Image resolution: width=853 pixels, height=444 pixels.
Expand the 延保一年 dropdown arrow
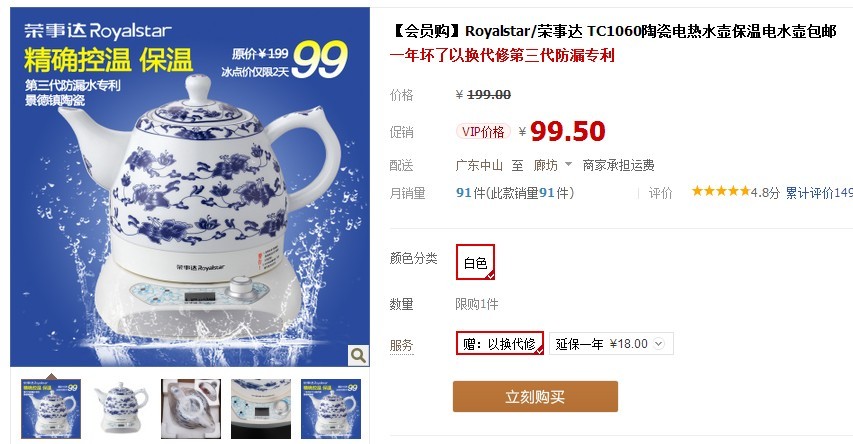pos(659,344)
